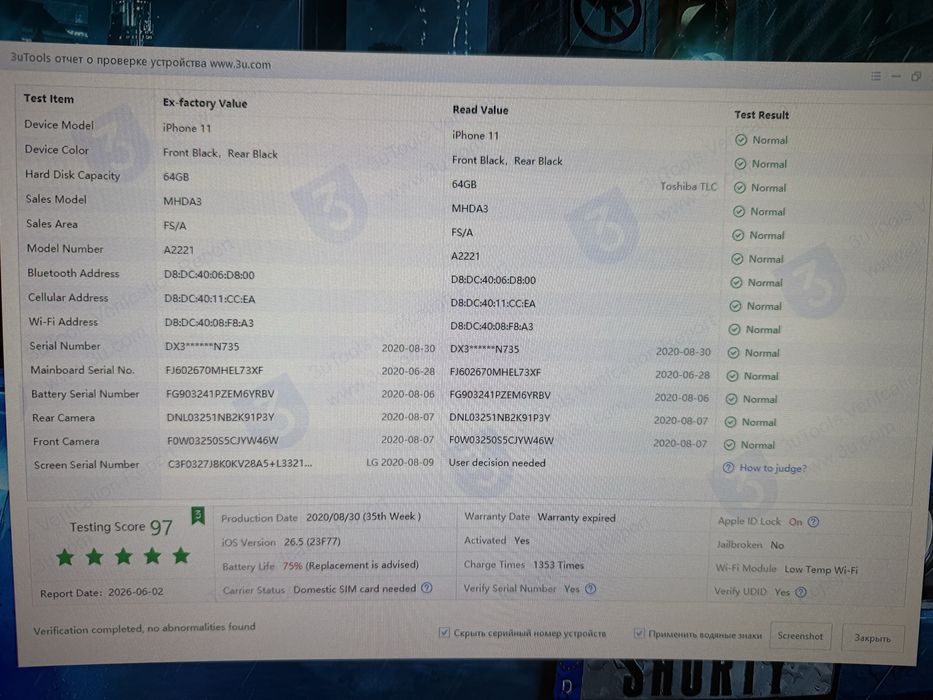Click the 'Ex-factory Value' column header
Image resolution: width=933 pixels, height=700 pixels.
click(205, 103)
